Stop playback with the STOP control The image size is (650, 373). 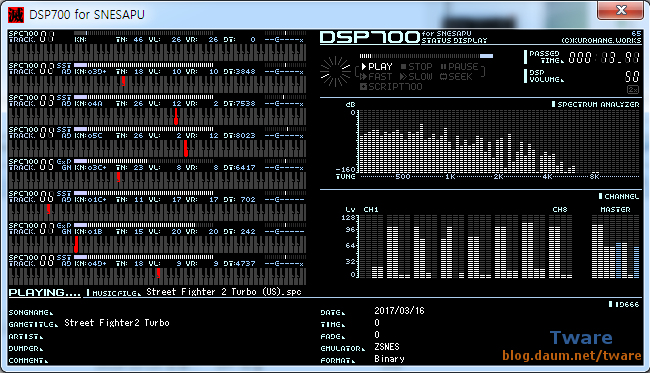[x=417, y=66]
